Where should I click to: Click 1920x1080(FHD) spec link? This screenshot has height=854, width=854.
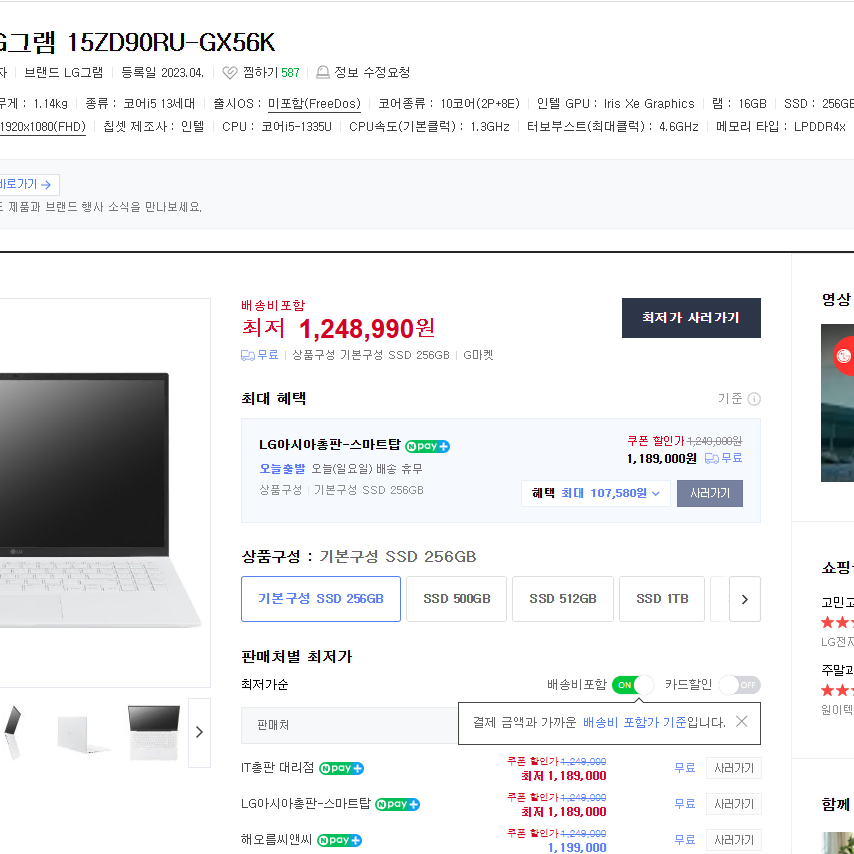pyautogui.click(x=43, y=127)
